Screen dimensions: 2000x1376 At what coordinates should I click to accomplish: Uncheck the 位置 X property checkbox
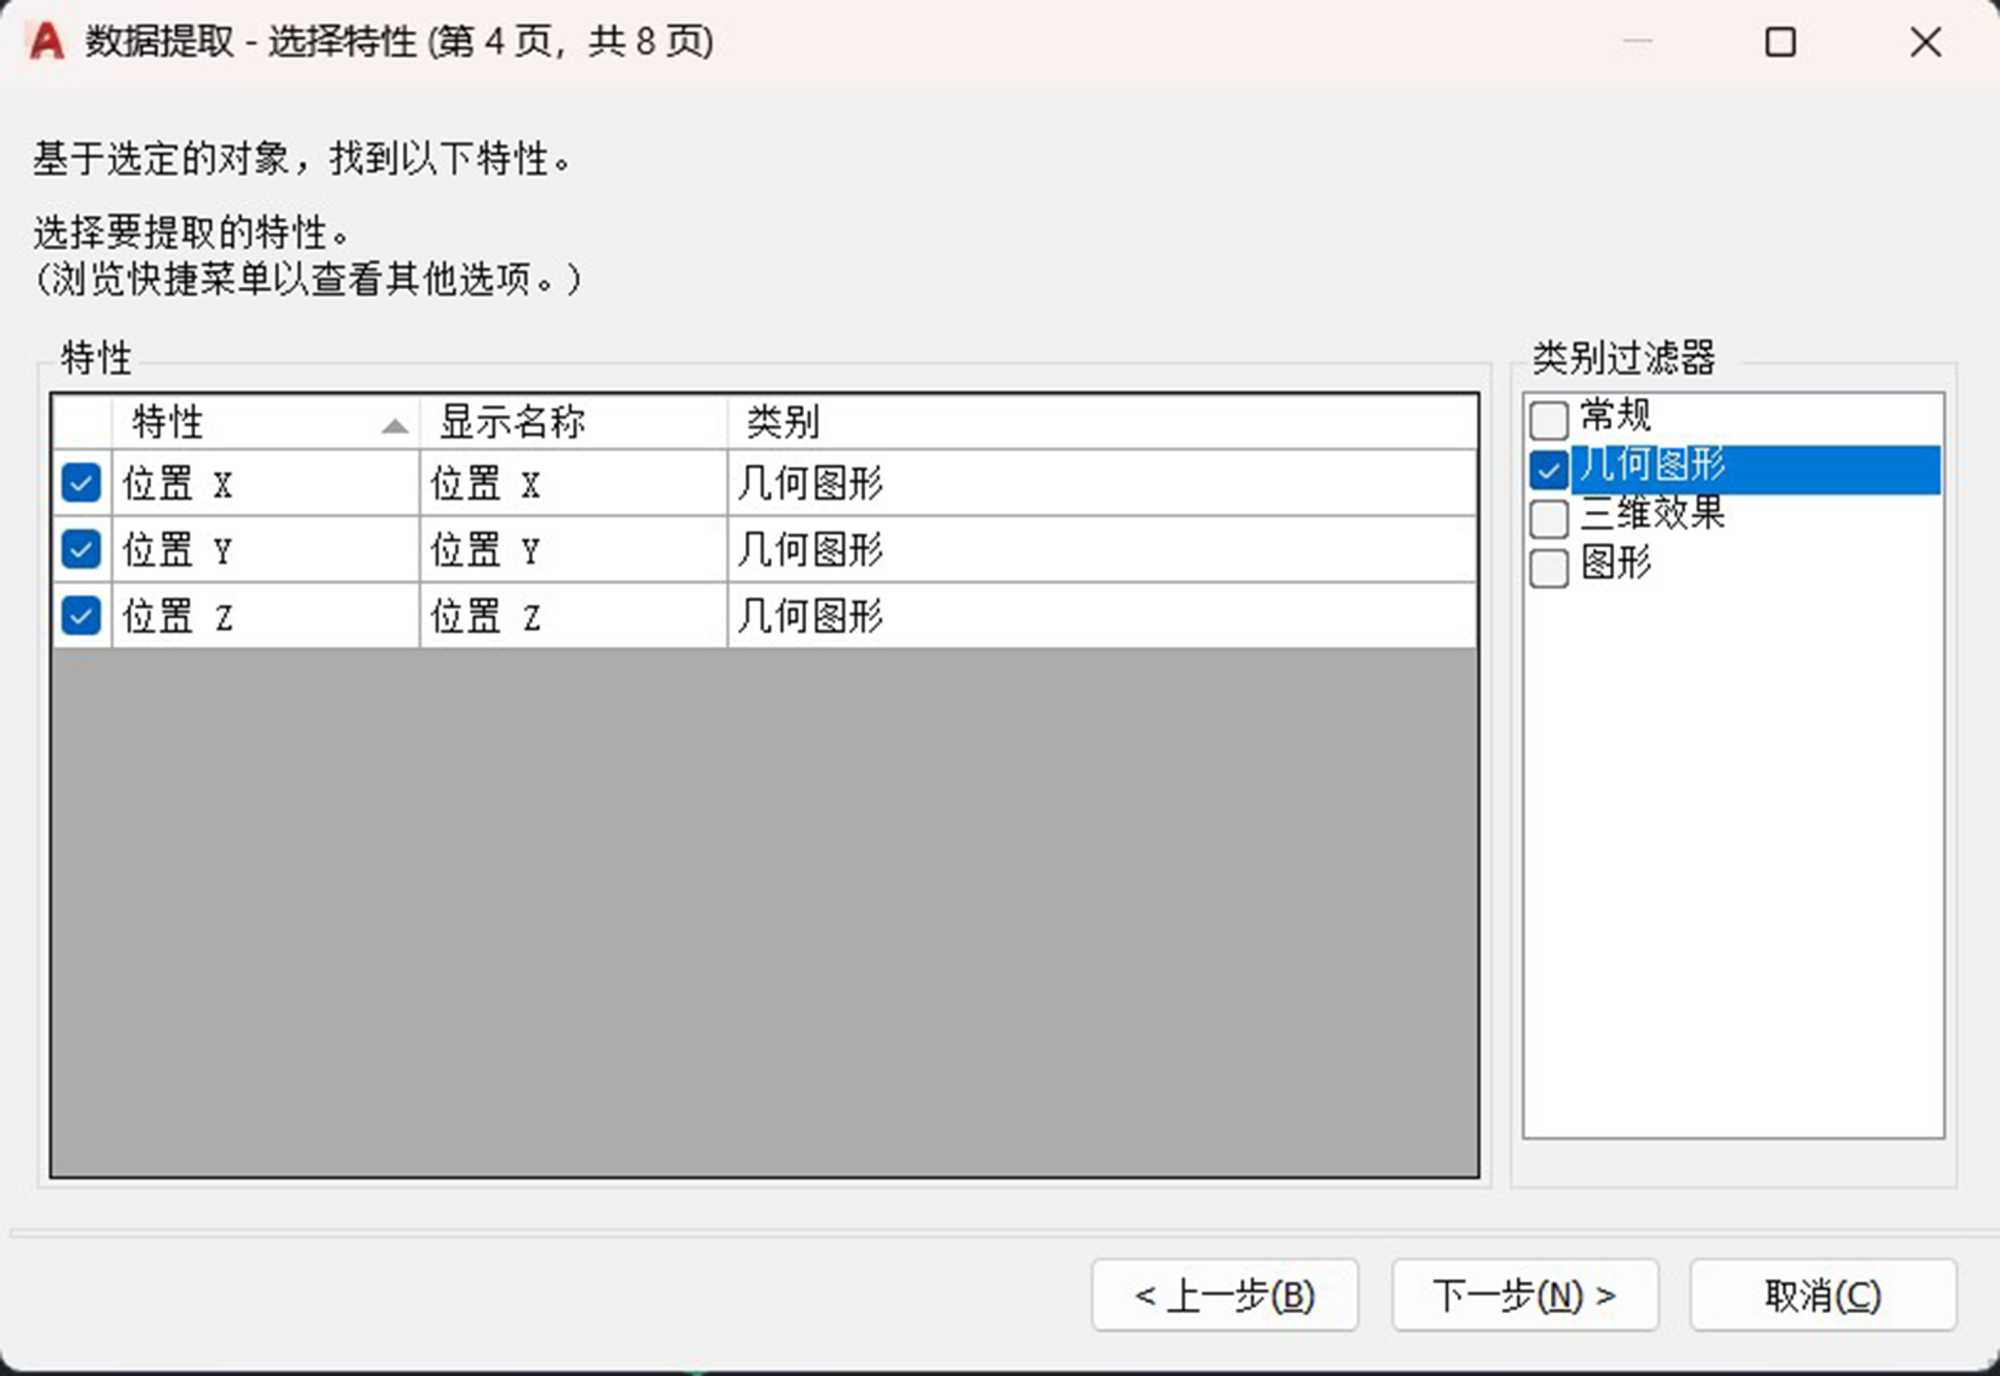click(x=81, y=483)
